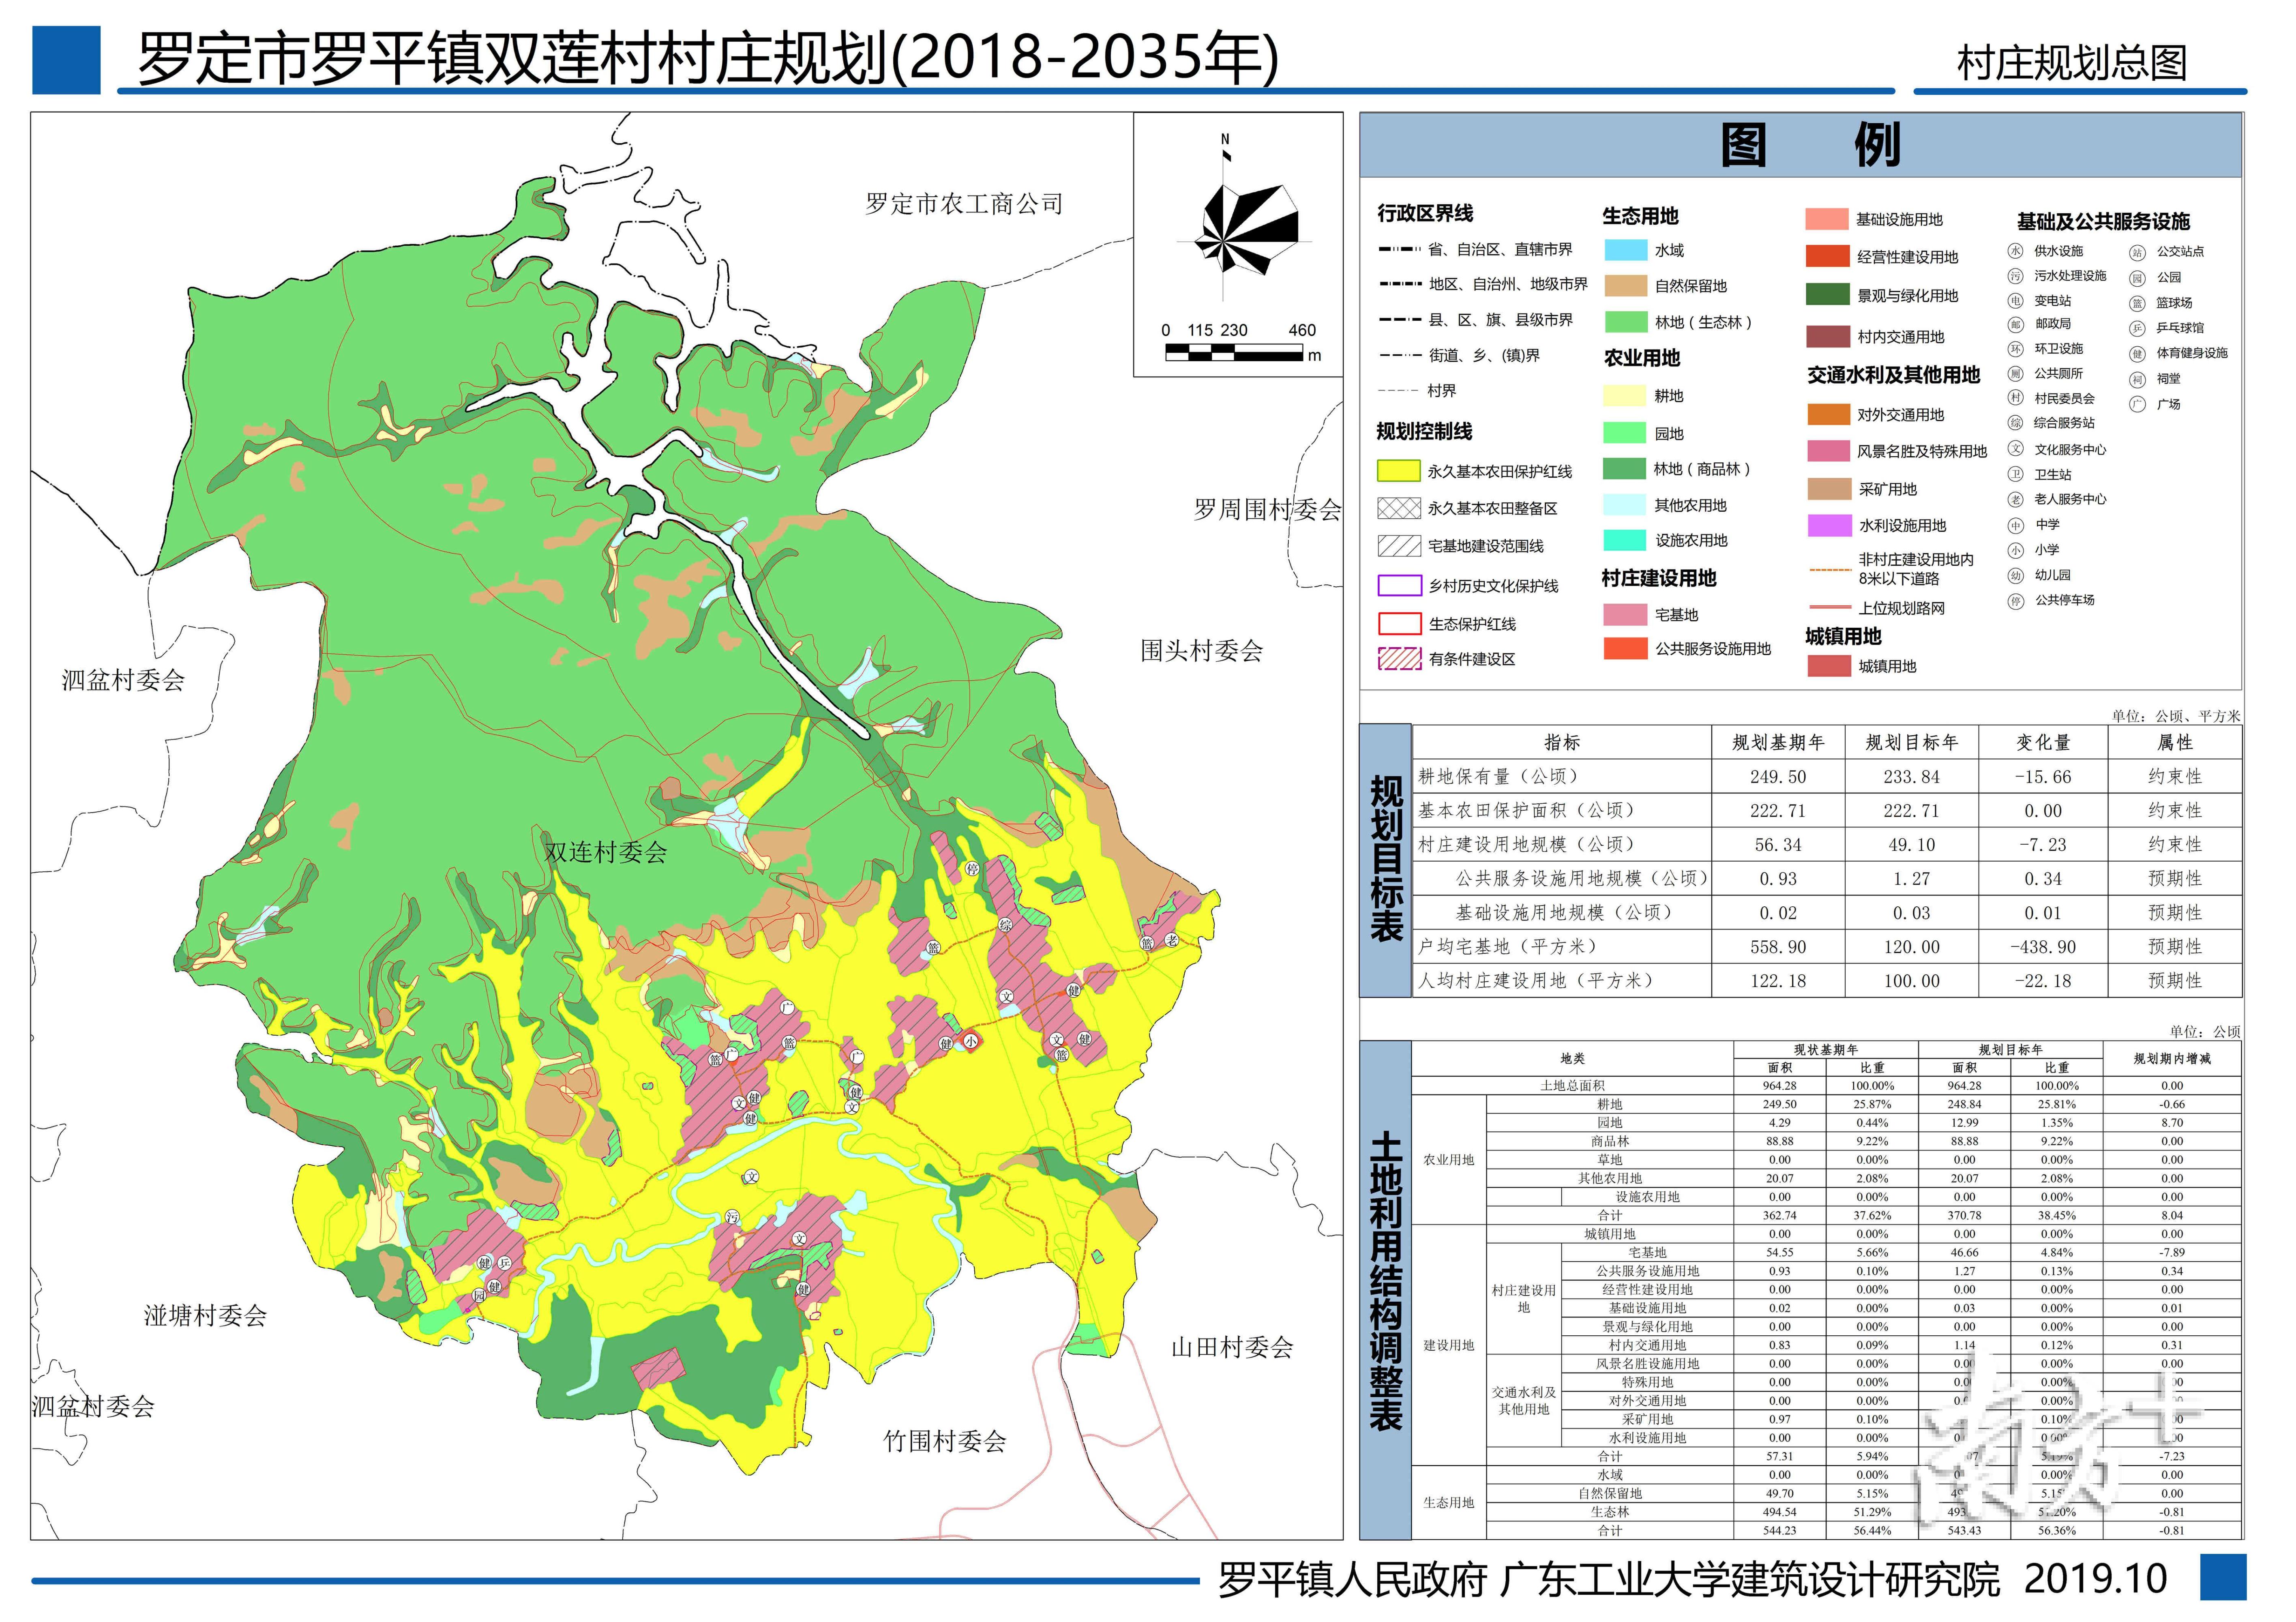Click the 村庄规划总图 title at top right
The height and width of the screenshot is (1622, 2296).
pos(2072,63)
